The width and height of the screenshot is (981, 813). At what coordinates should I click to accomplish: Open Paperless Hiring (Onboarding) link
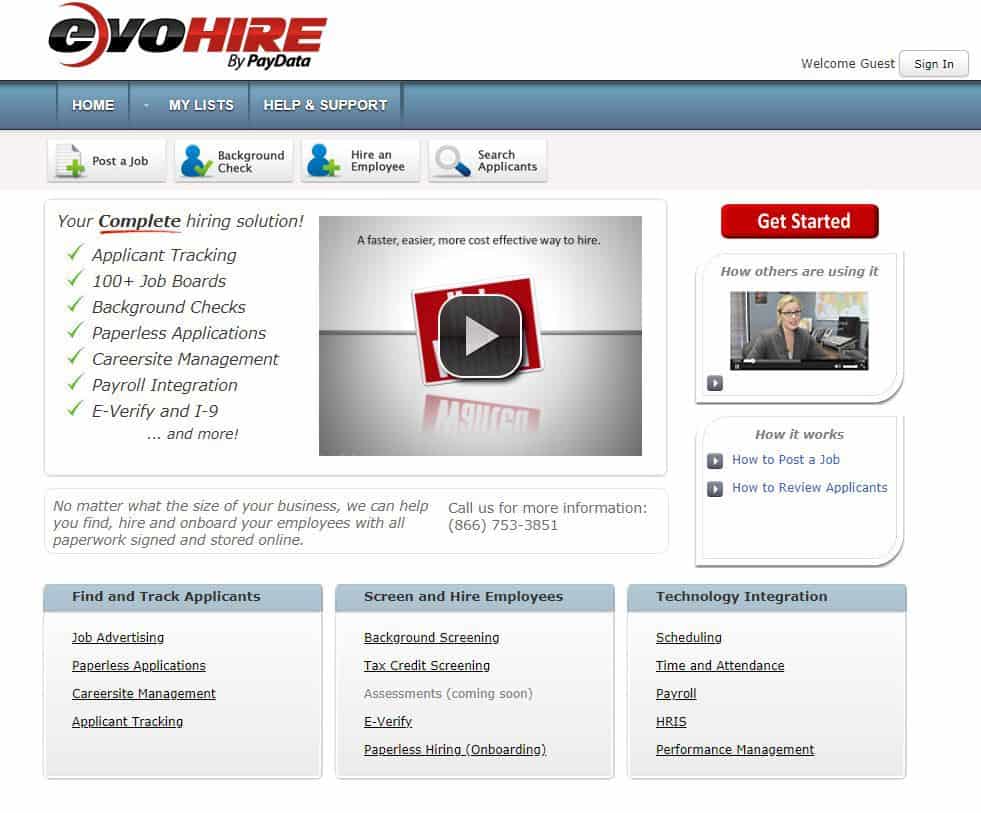pyautogui.click(x=455, y=750)
